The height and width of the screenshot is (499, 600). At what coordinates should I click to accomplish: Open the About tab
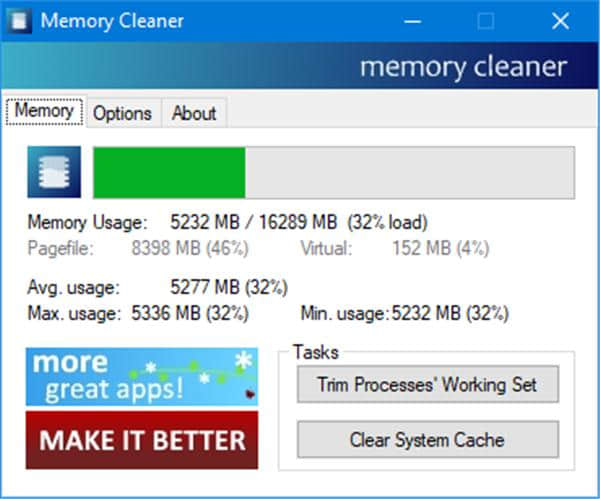click(x=194, y=113)
